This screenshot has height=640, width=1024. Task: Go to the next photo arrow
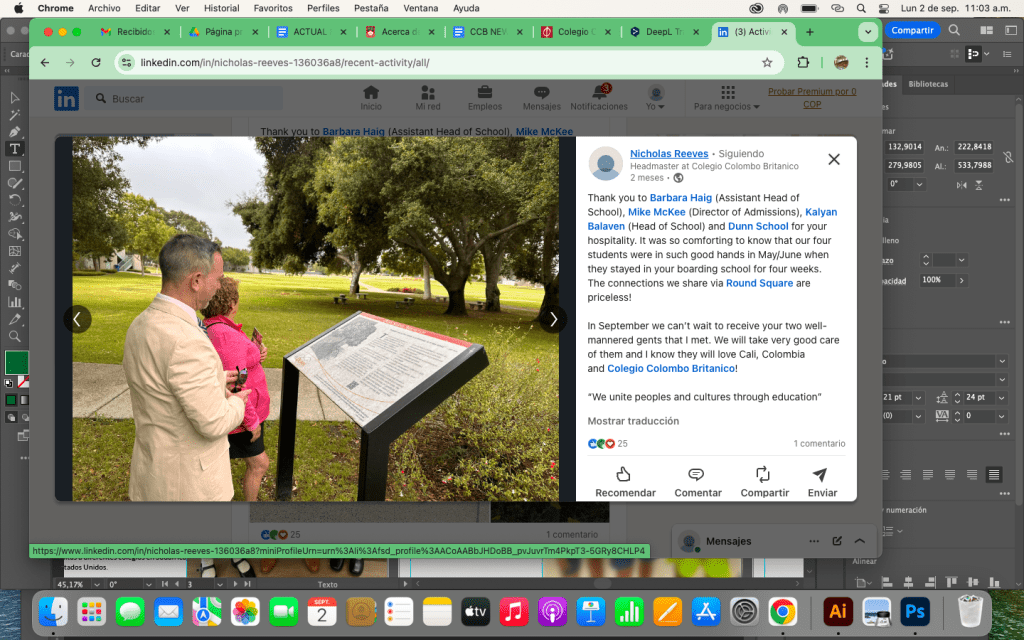[x=553, y=319]
